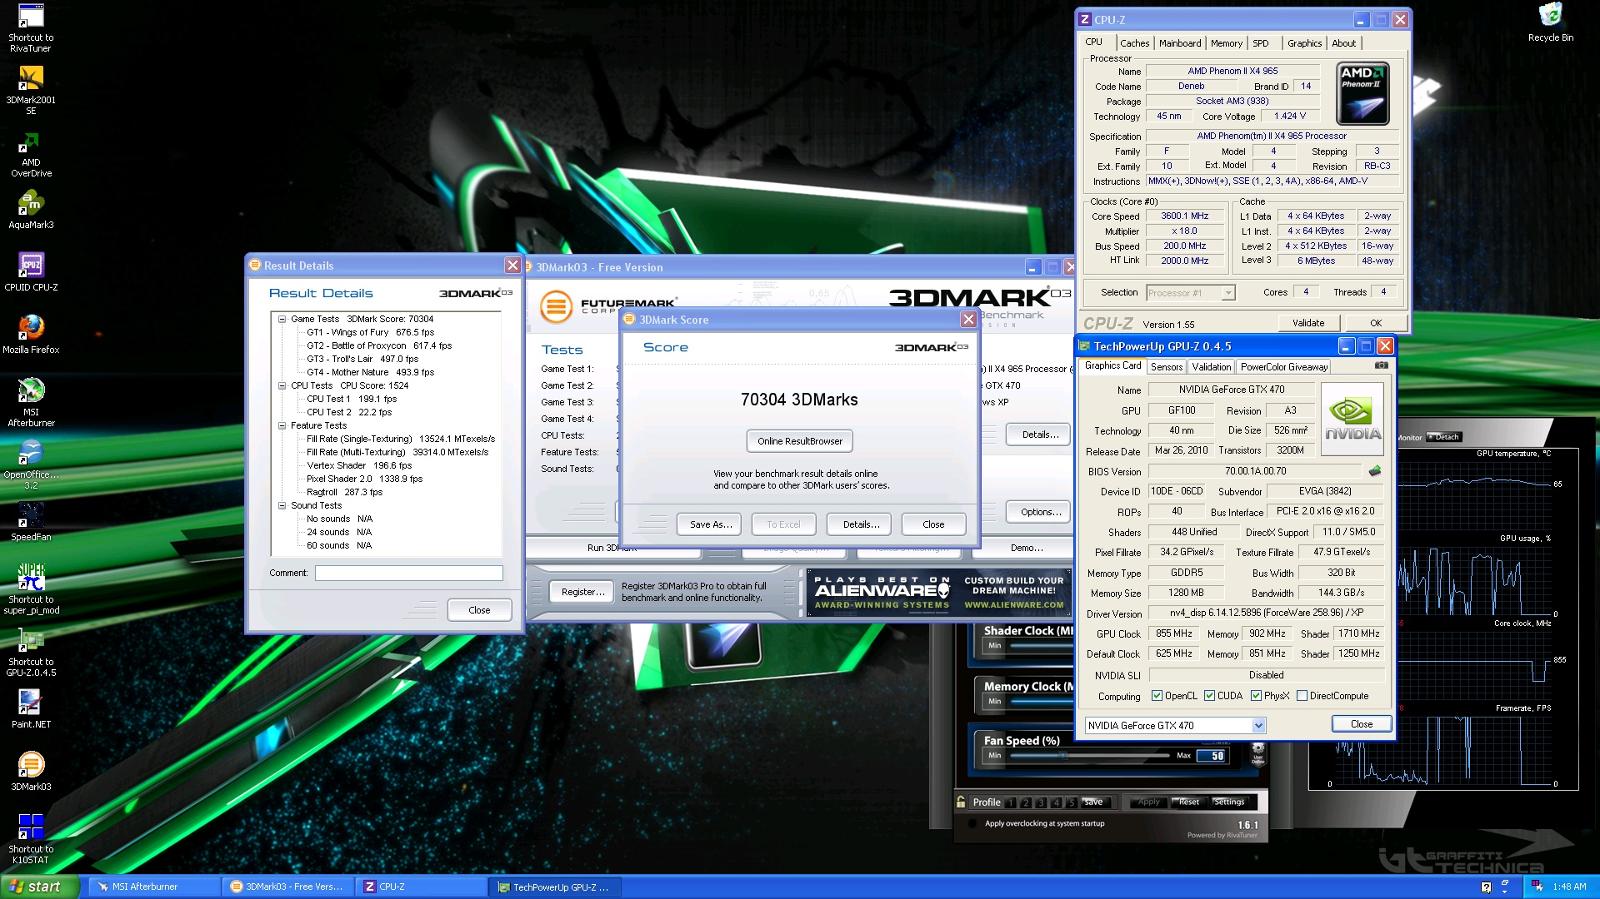Screen dimensions: 1600x899
Task: Click the Comment input field in Result Details
Action: tap(409, 573)
